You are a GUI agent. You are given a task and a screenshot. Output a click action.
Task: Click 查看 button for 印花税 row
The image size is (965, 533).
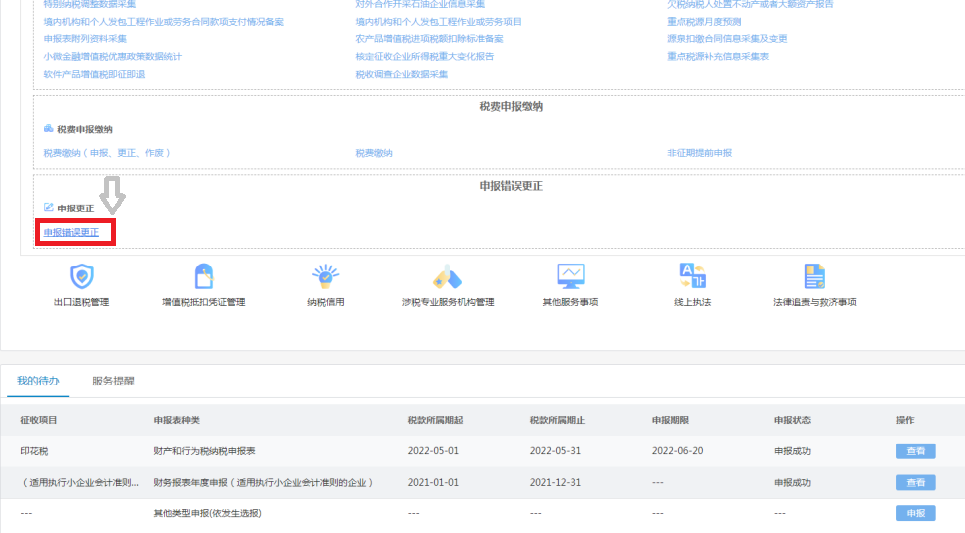coord(916,451)
